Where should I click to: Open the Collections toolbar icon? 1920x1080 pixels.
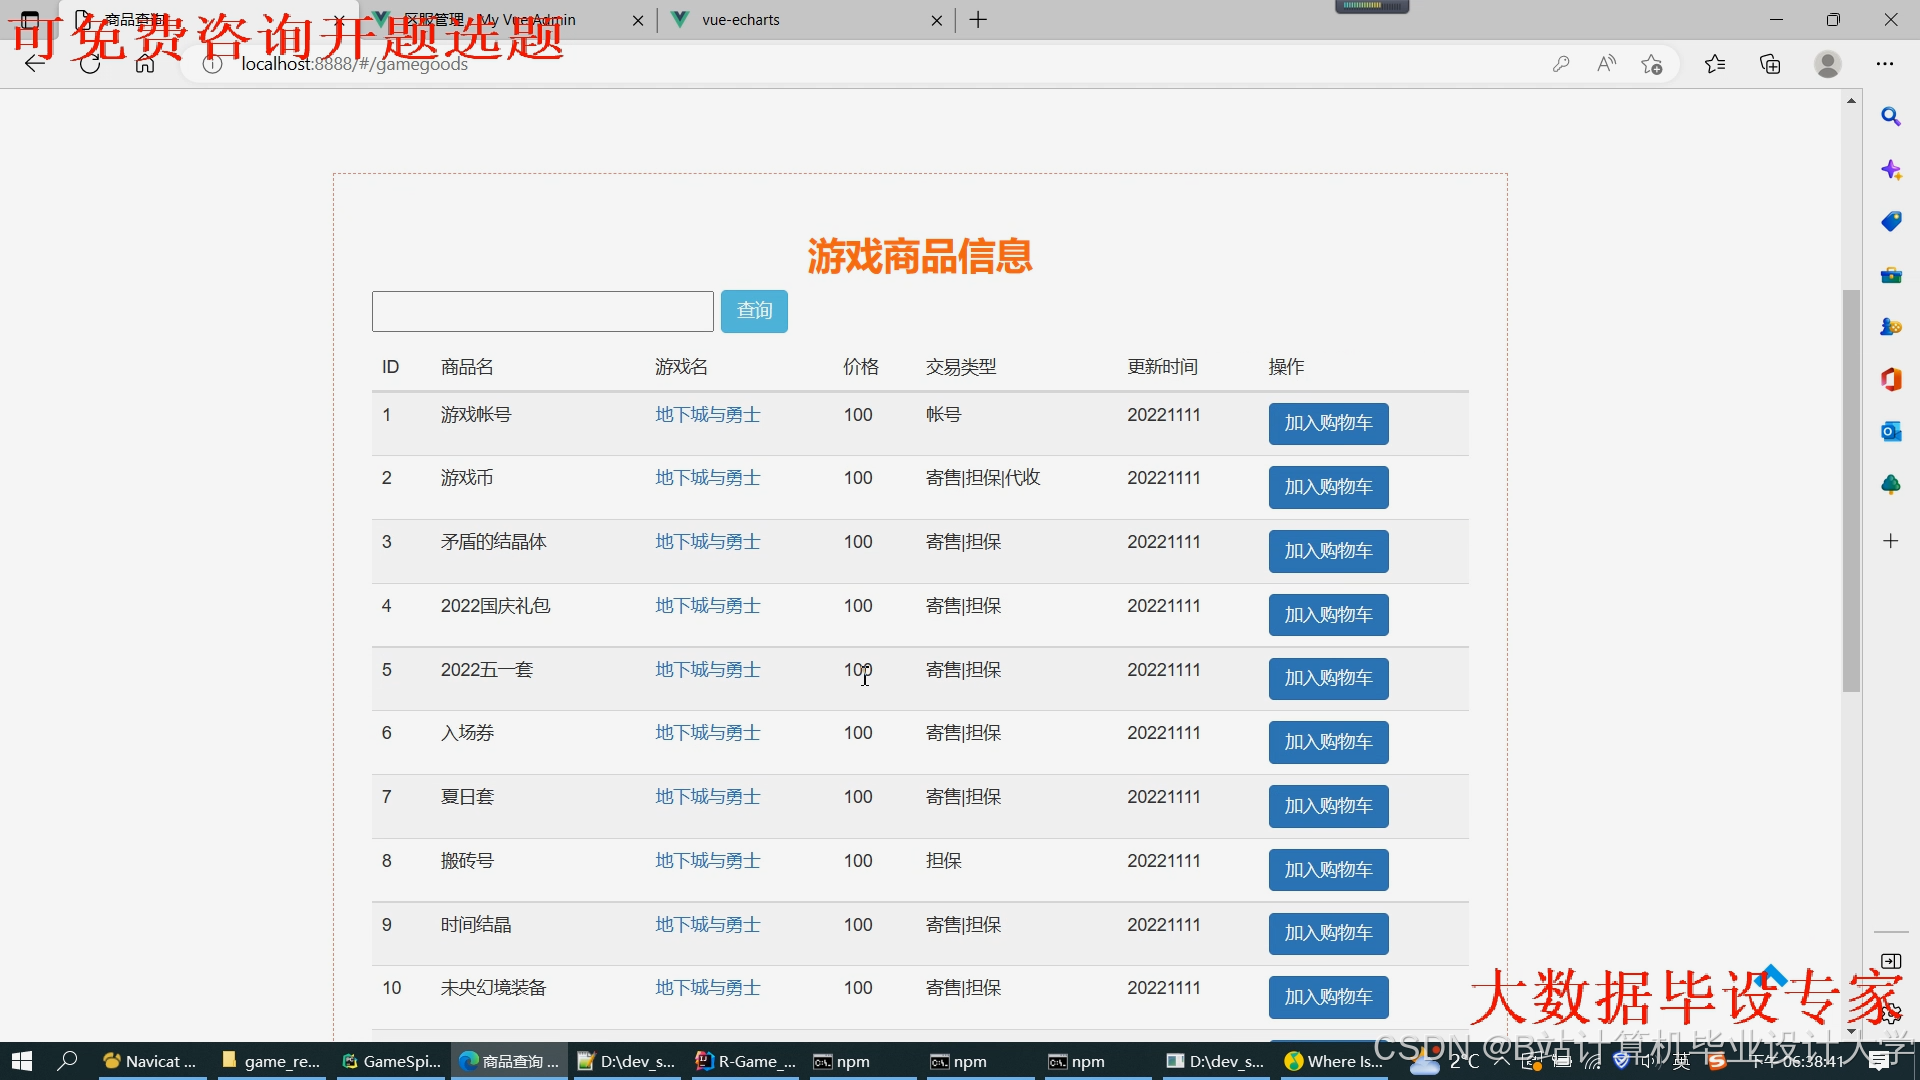1770,64
